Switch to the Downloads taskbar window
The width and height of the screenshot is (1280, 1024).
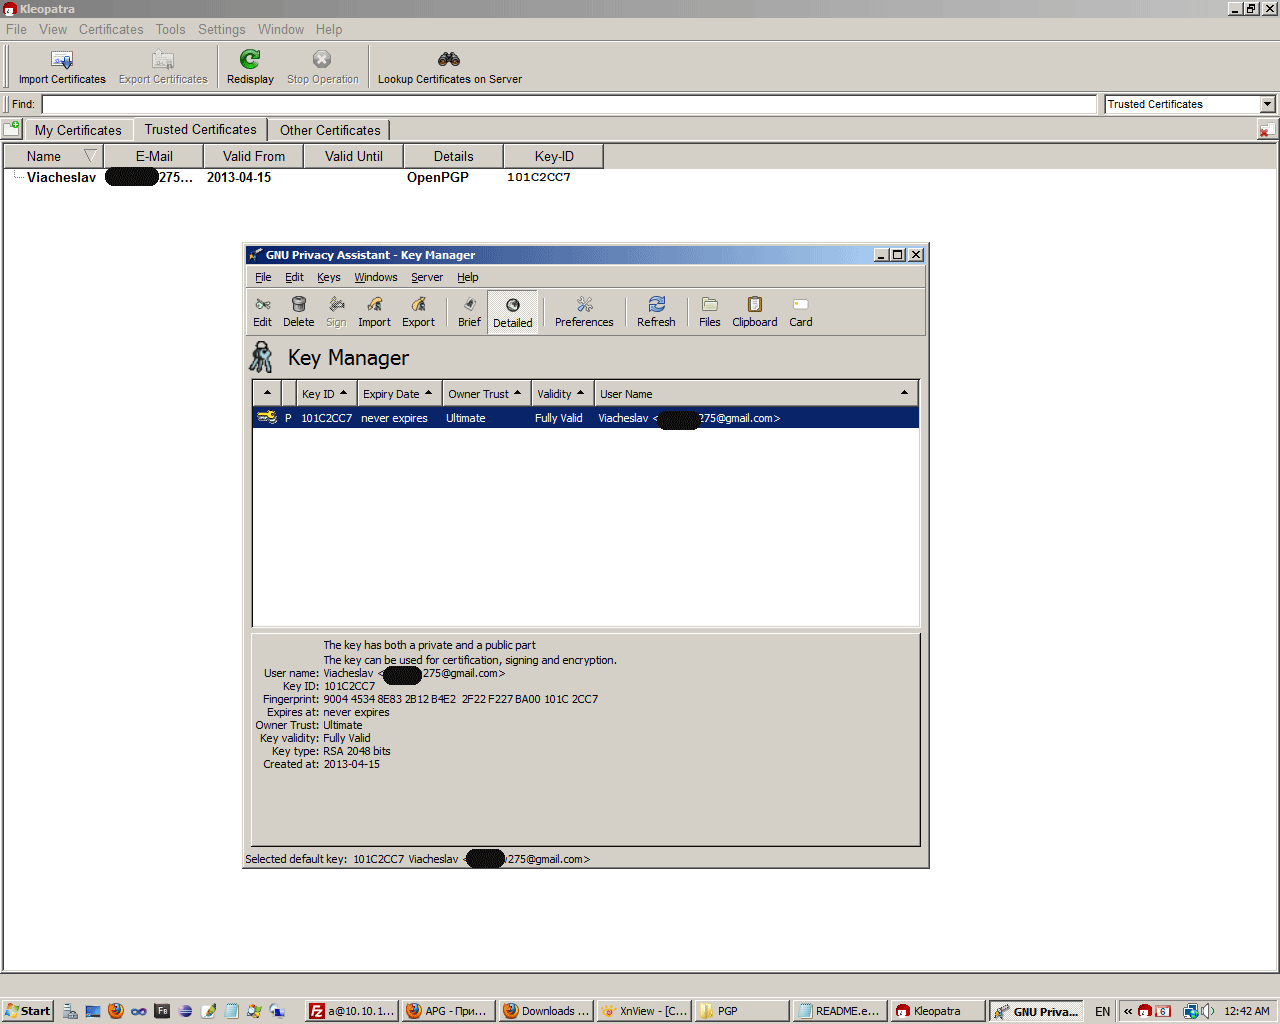pyautogui.click(x=546, y=1011)
